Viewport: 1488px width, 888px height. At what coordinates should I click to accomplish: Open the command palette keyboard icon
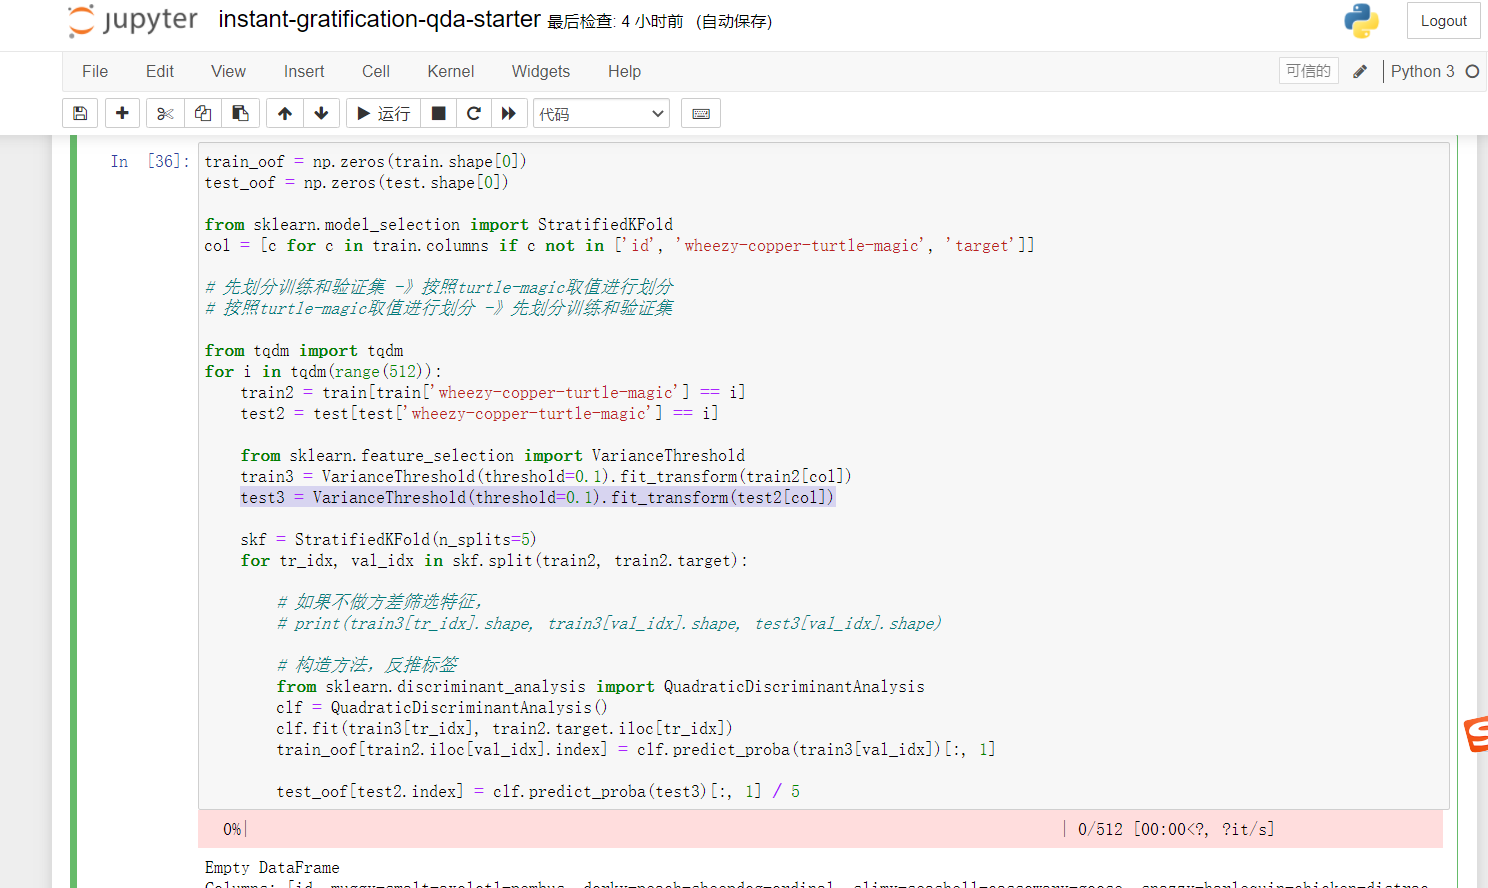(701, 113)
